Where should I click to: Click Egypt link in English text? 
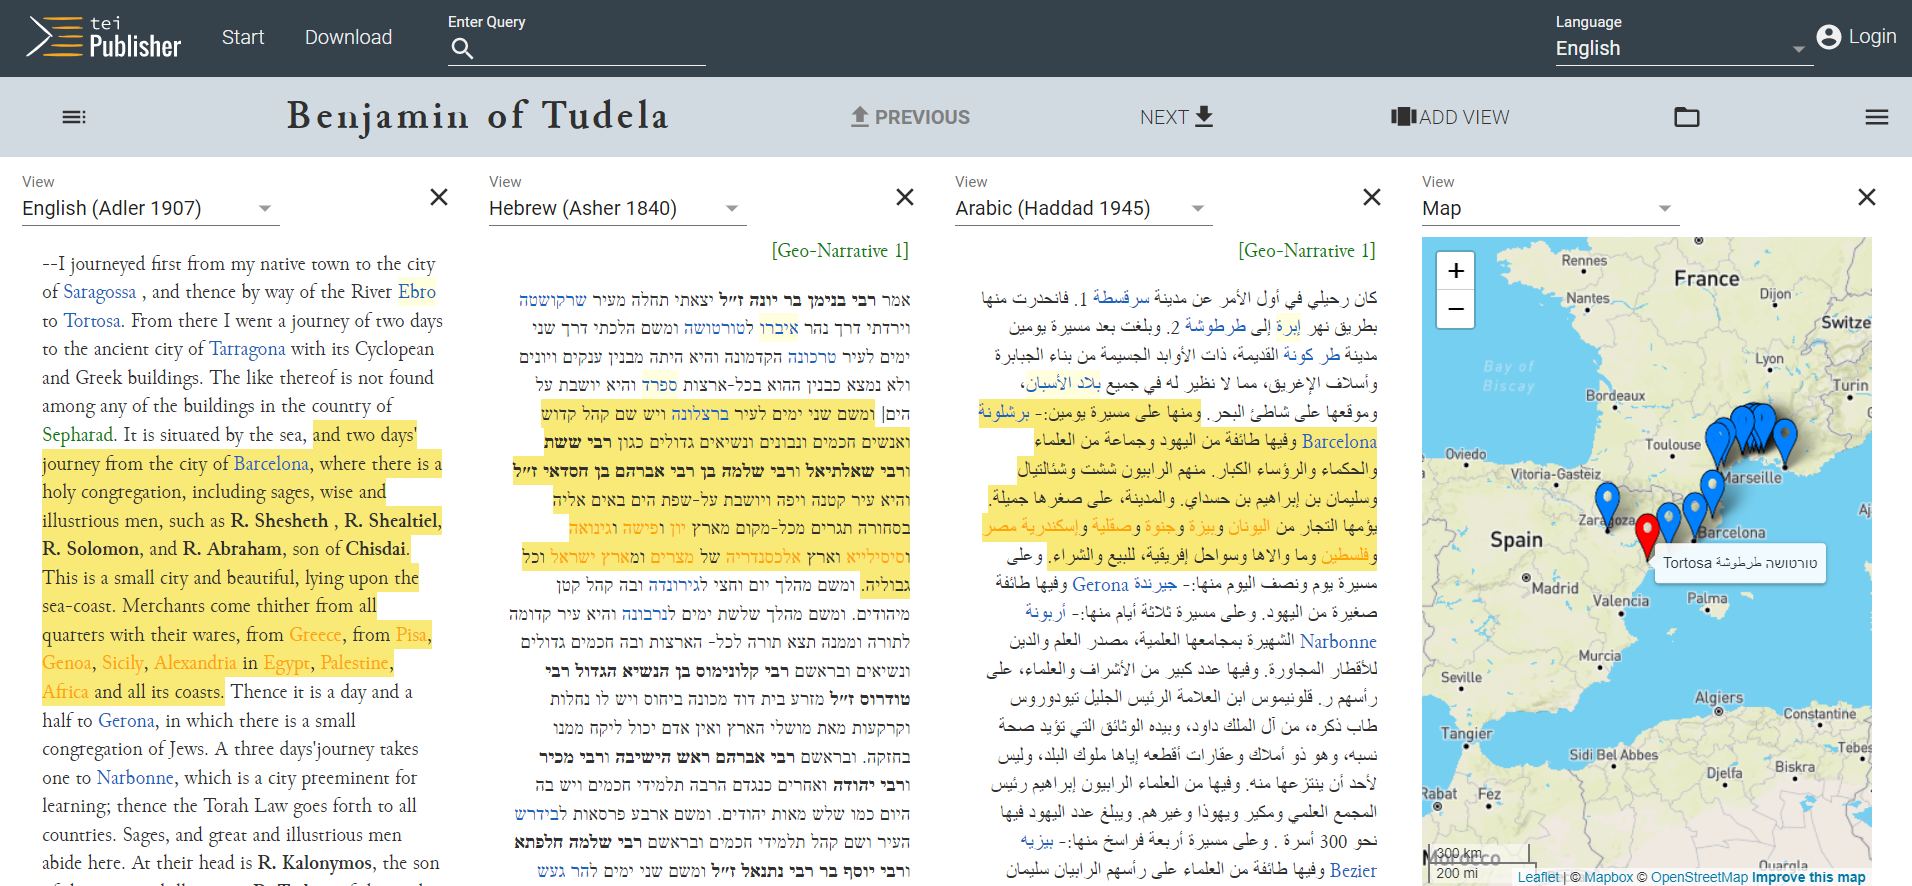pyautogui.click(x=287, y=663)
